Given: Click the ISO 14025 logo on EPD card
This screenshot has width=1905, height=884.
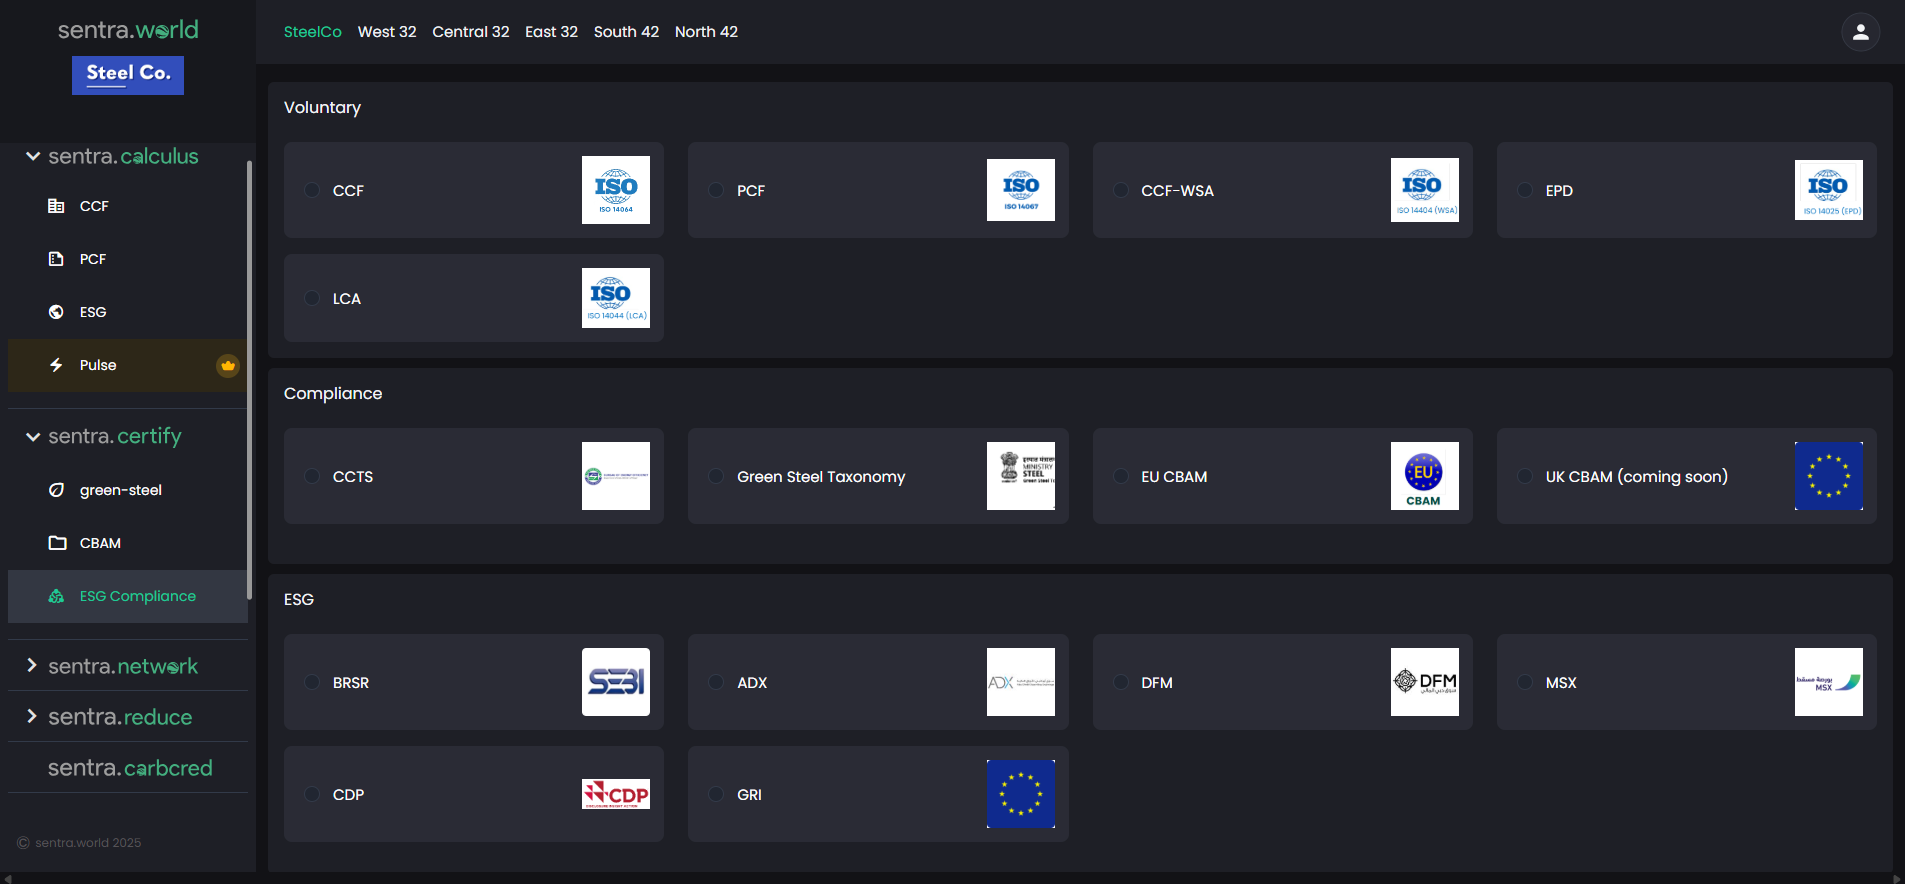Looking at the screenshot, I should pos(1828,190).
